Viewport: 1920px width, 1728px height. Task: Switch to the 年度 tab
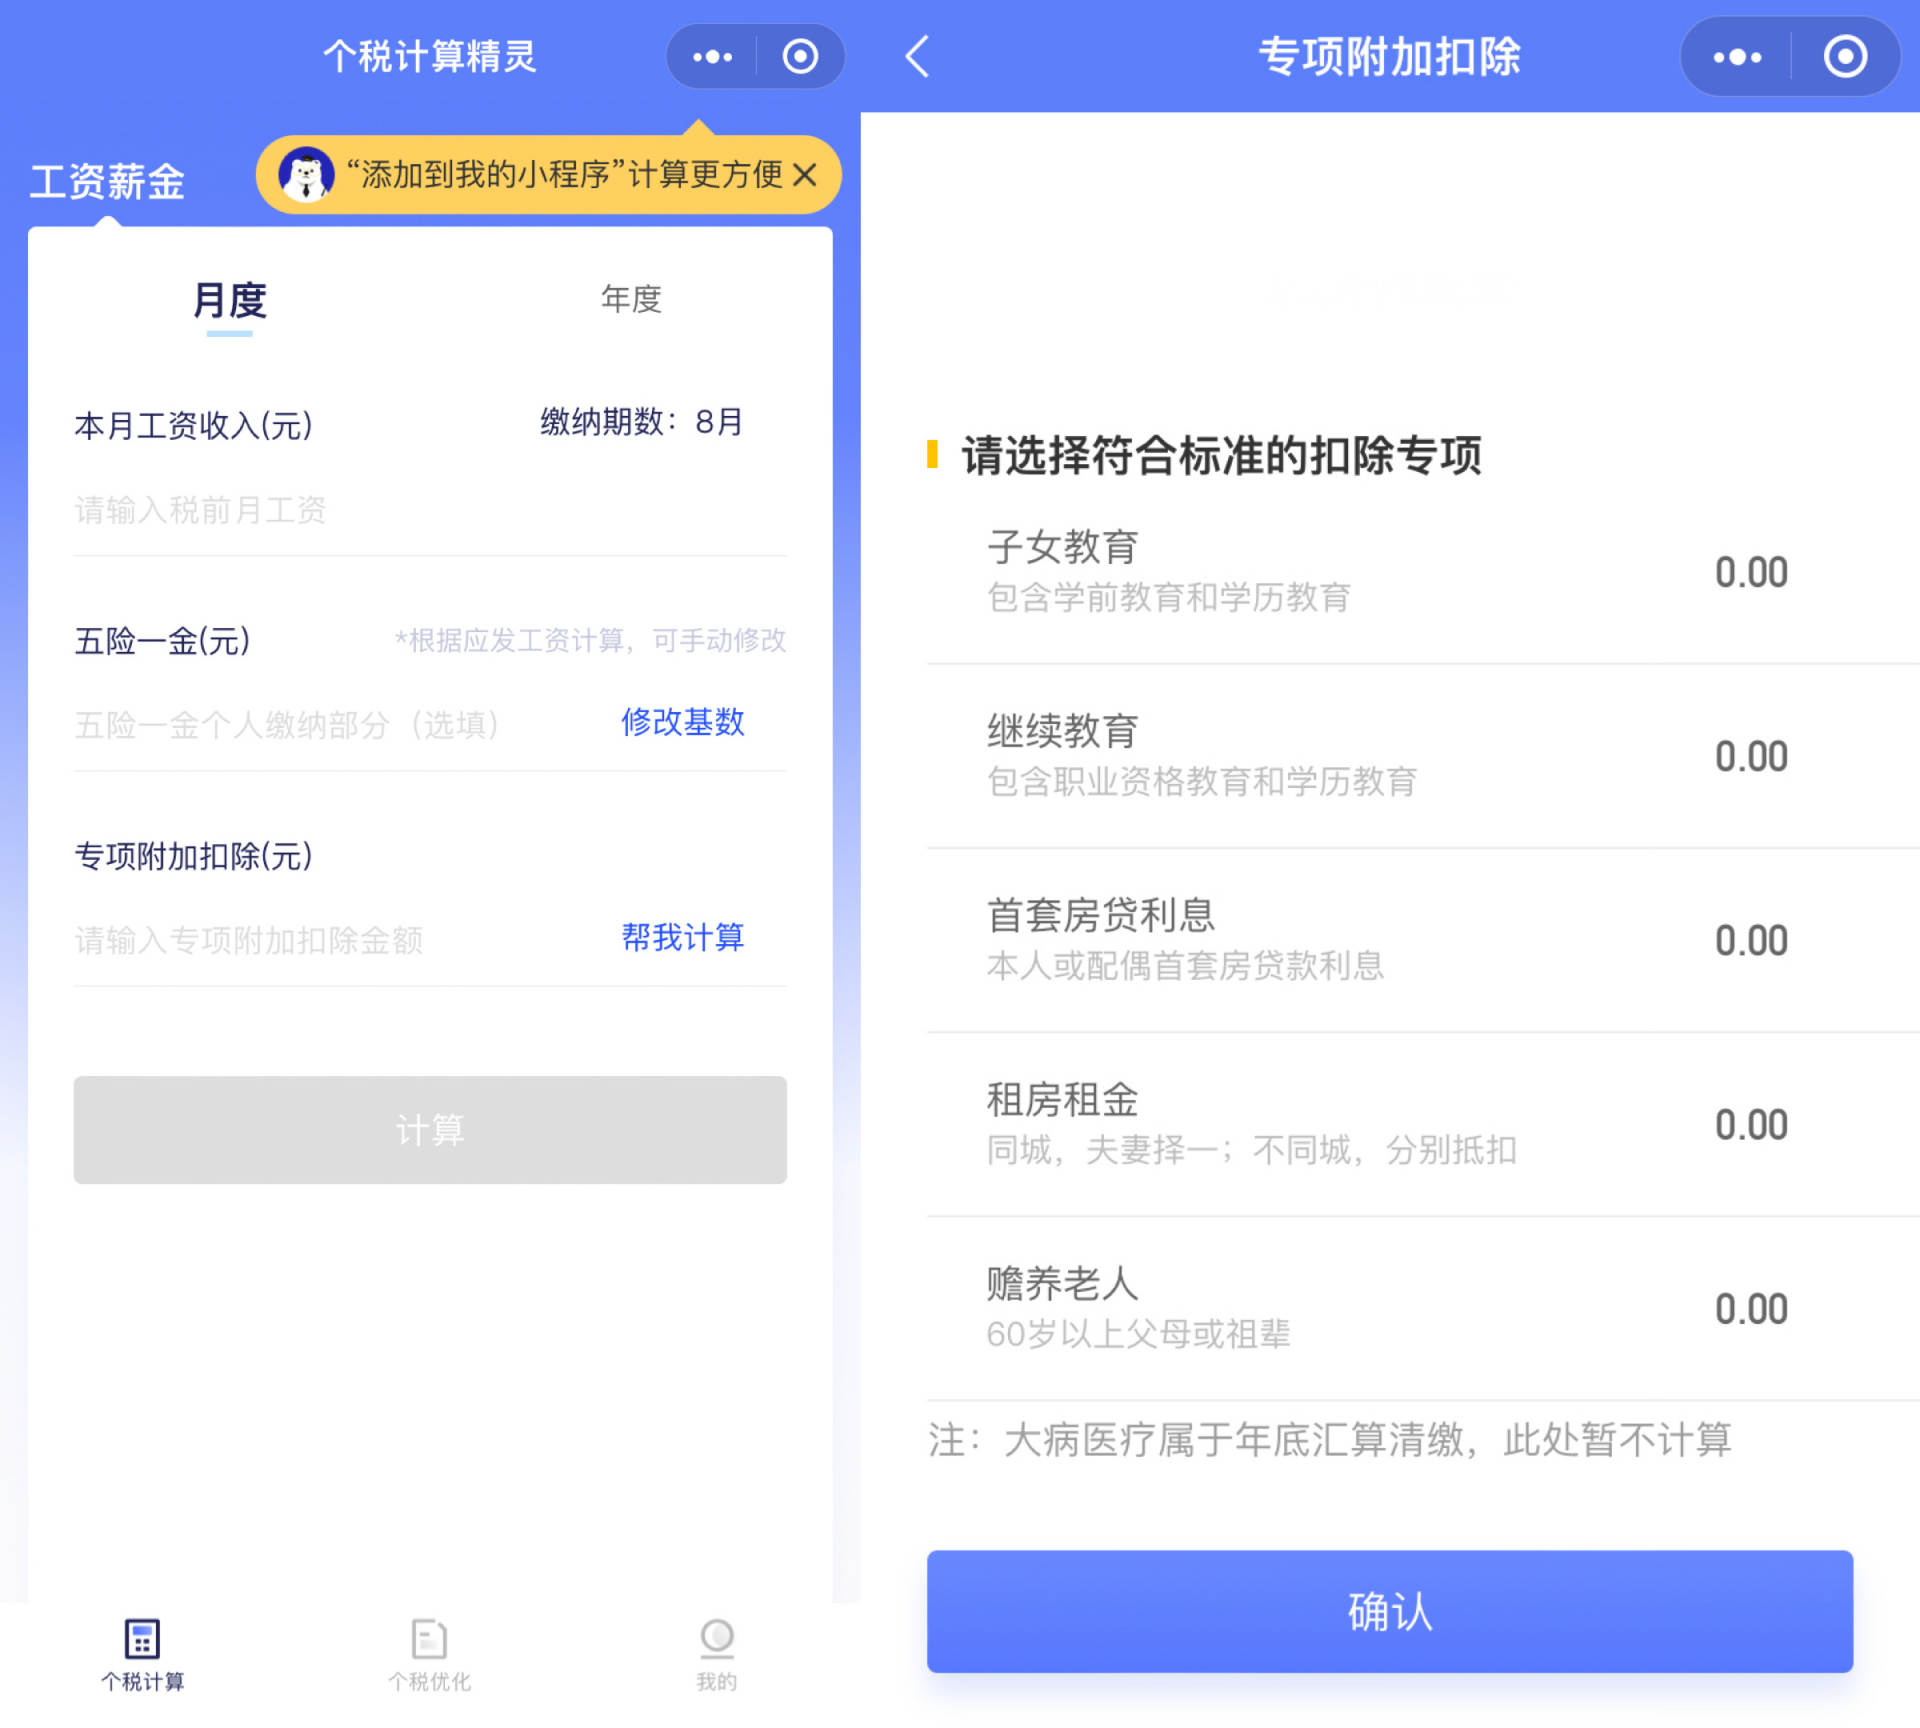point(631,298)
